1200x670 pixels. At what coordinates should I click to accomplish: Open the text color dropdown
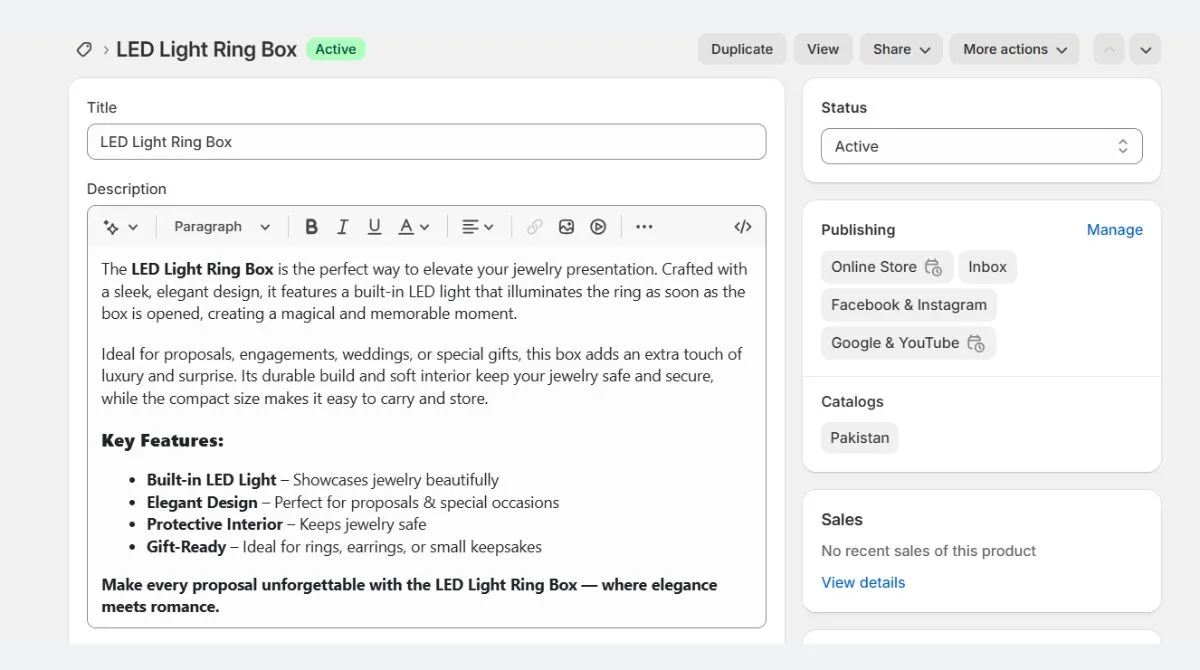coord(413,226)
